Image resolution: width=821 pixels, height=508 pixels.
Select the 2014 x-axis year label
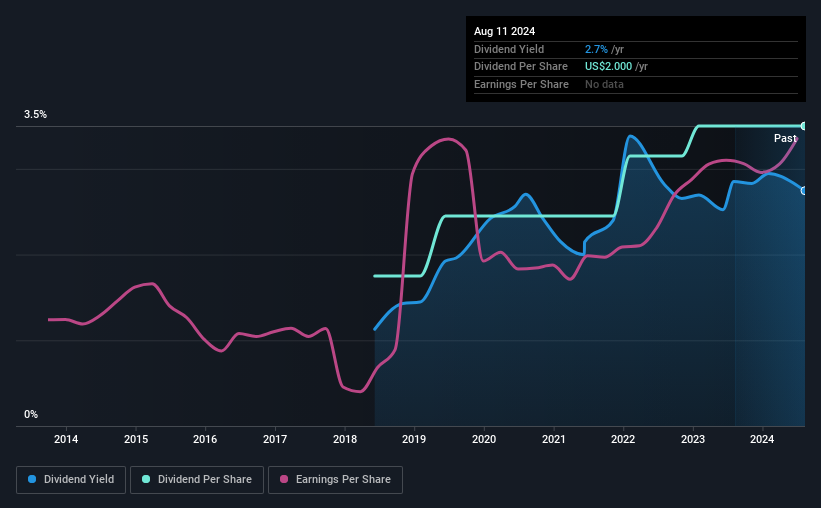tap(66, 439)
